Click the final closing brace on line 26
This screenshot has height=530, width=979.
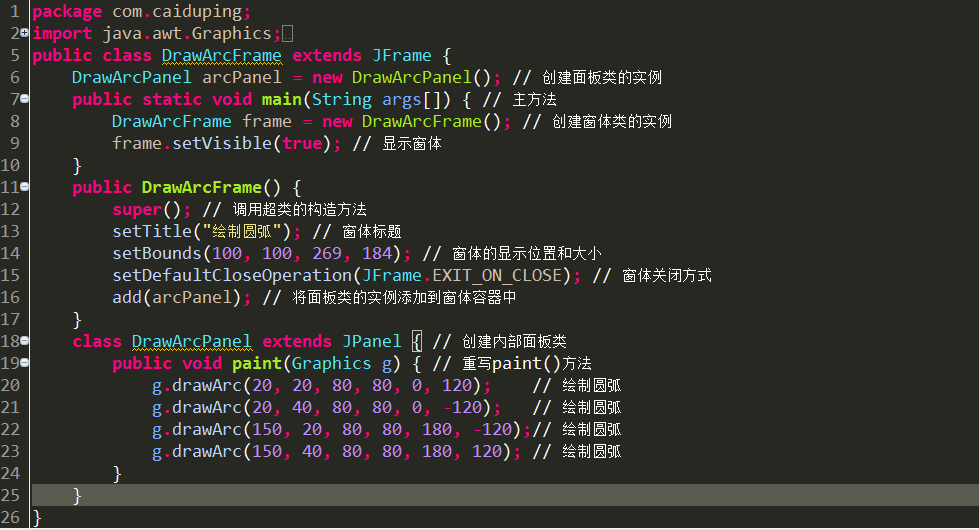click(37, 518)
